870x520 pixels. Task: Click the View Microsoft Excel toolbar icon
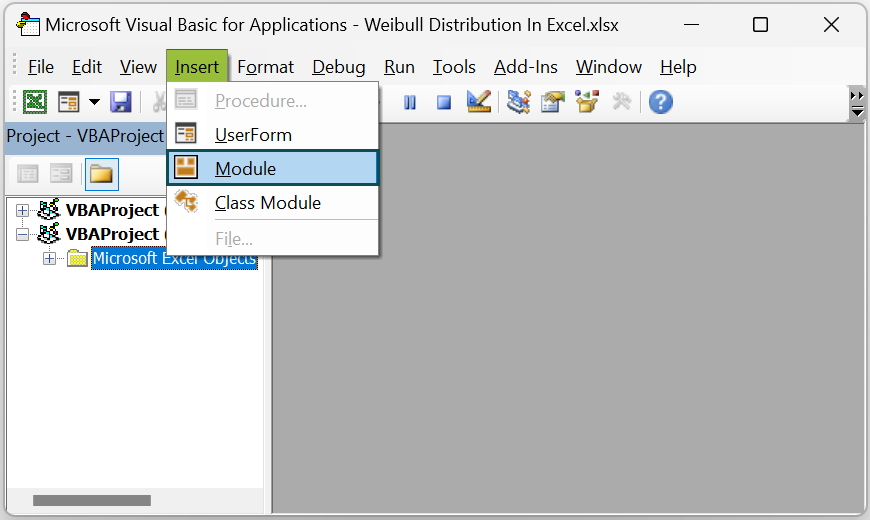click(x=35, y=102)
